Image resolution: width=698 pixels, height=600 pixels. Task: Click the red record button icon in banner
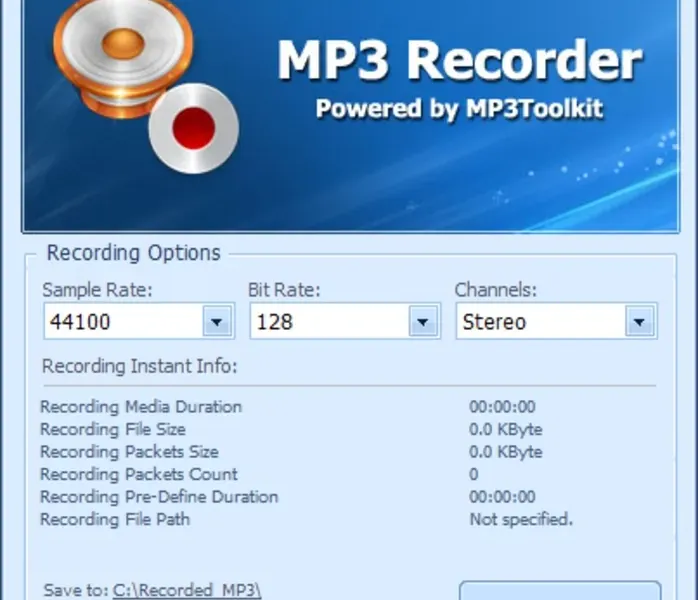tap(194, 128)
